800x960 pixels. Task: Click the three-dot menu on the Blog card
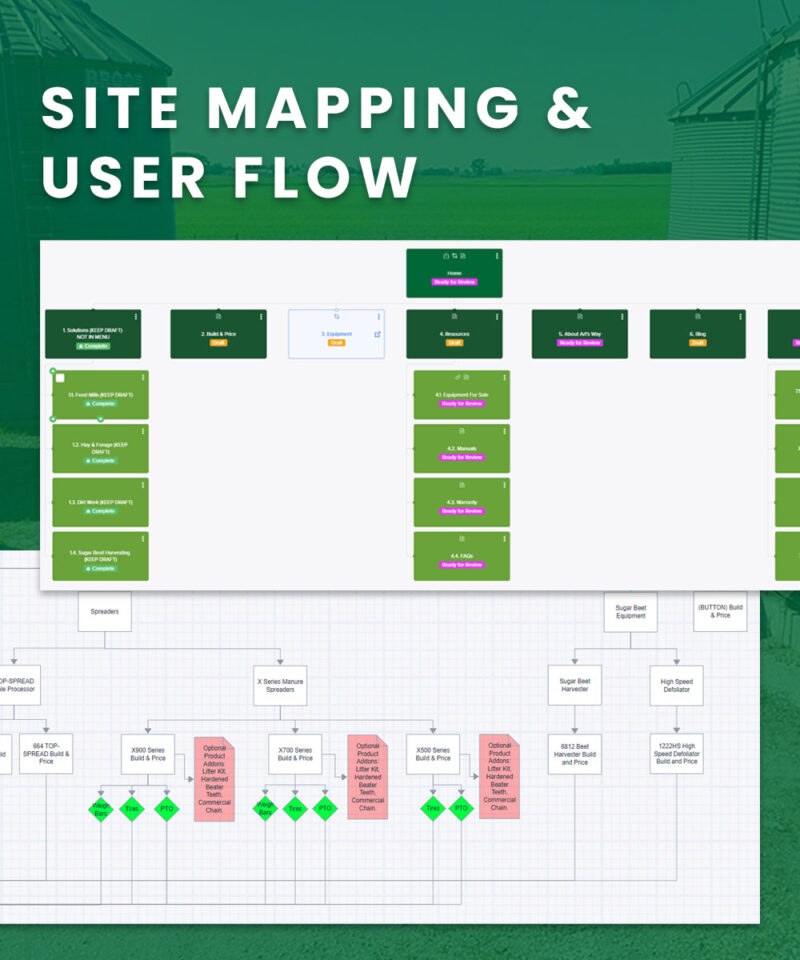[x=741, y=316]
